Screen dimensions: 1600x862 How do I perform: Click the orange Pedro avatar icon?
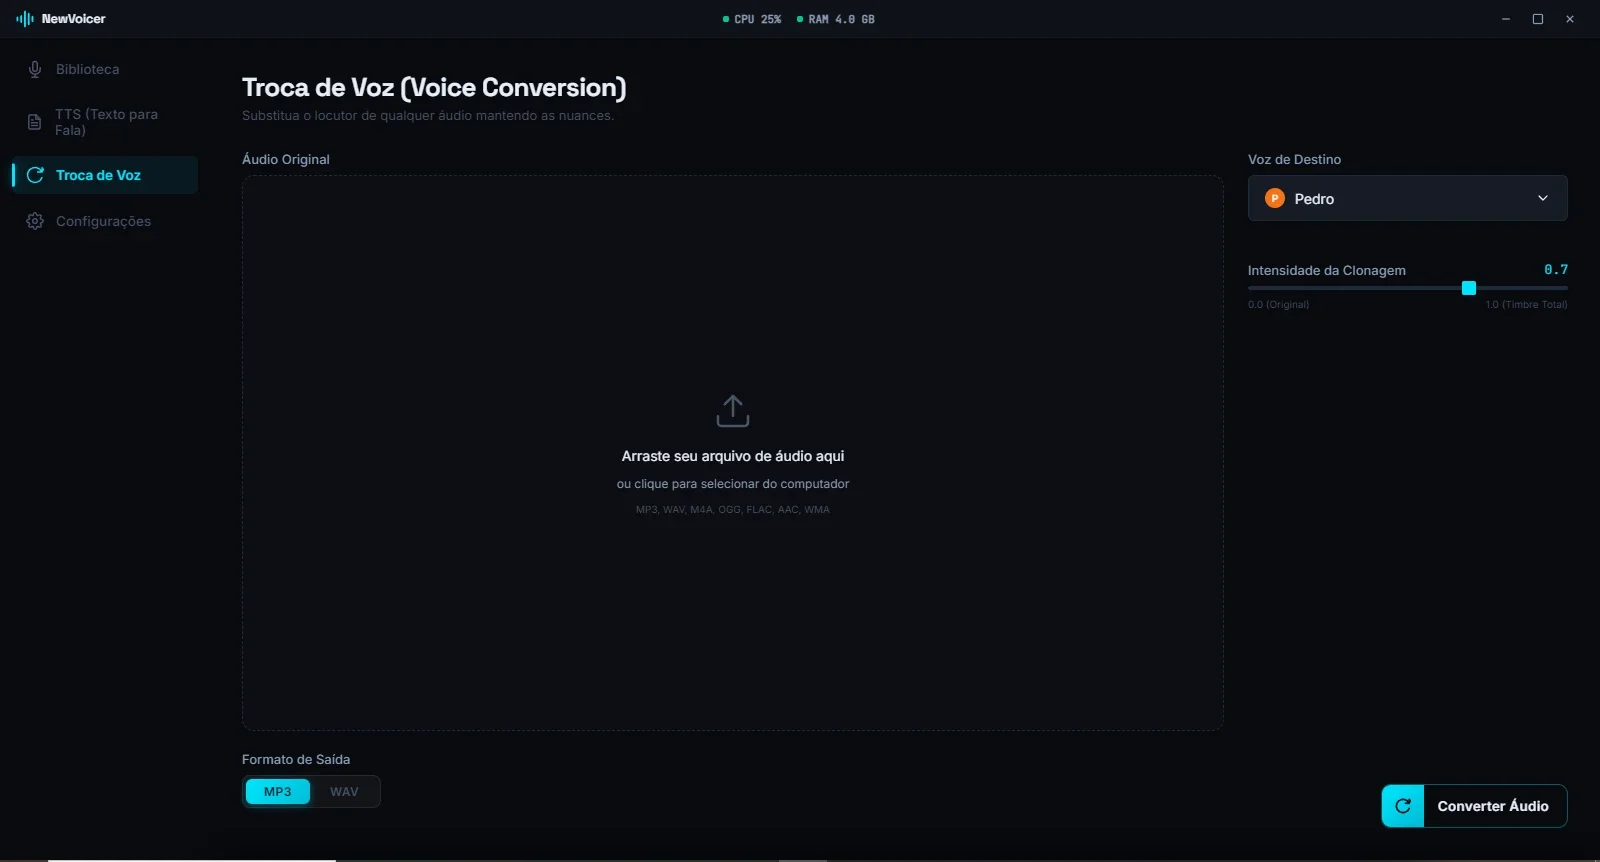1275,198
